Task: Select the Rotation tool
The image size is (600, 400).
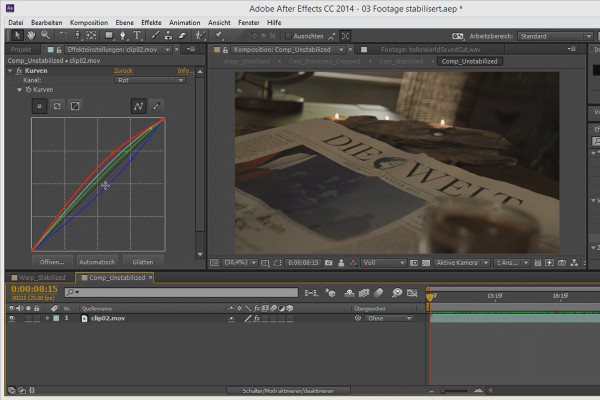Action: pos(63,36)
